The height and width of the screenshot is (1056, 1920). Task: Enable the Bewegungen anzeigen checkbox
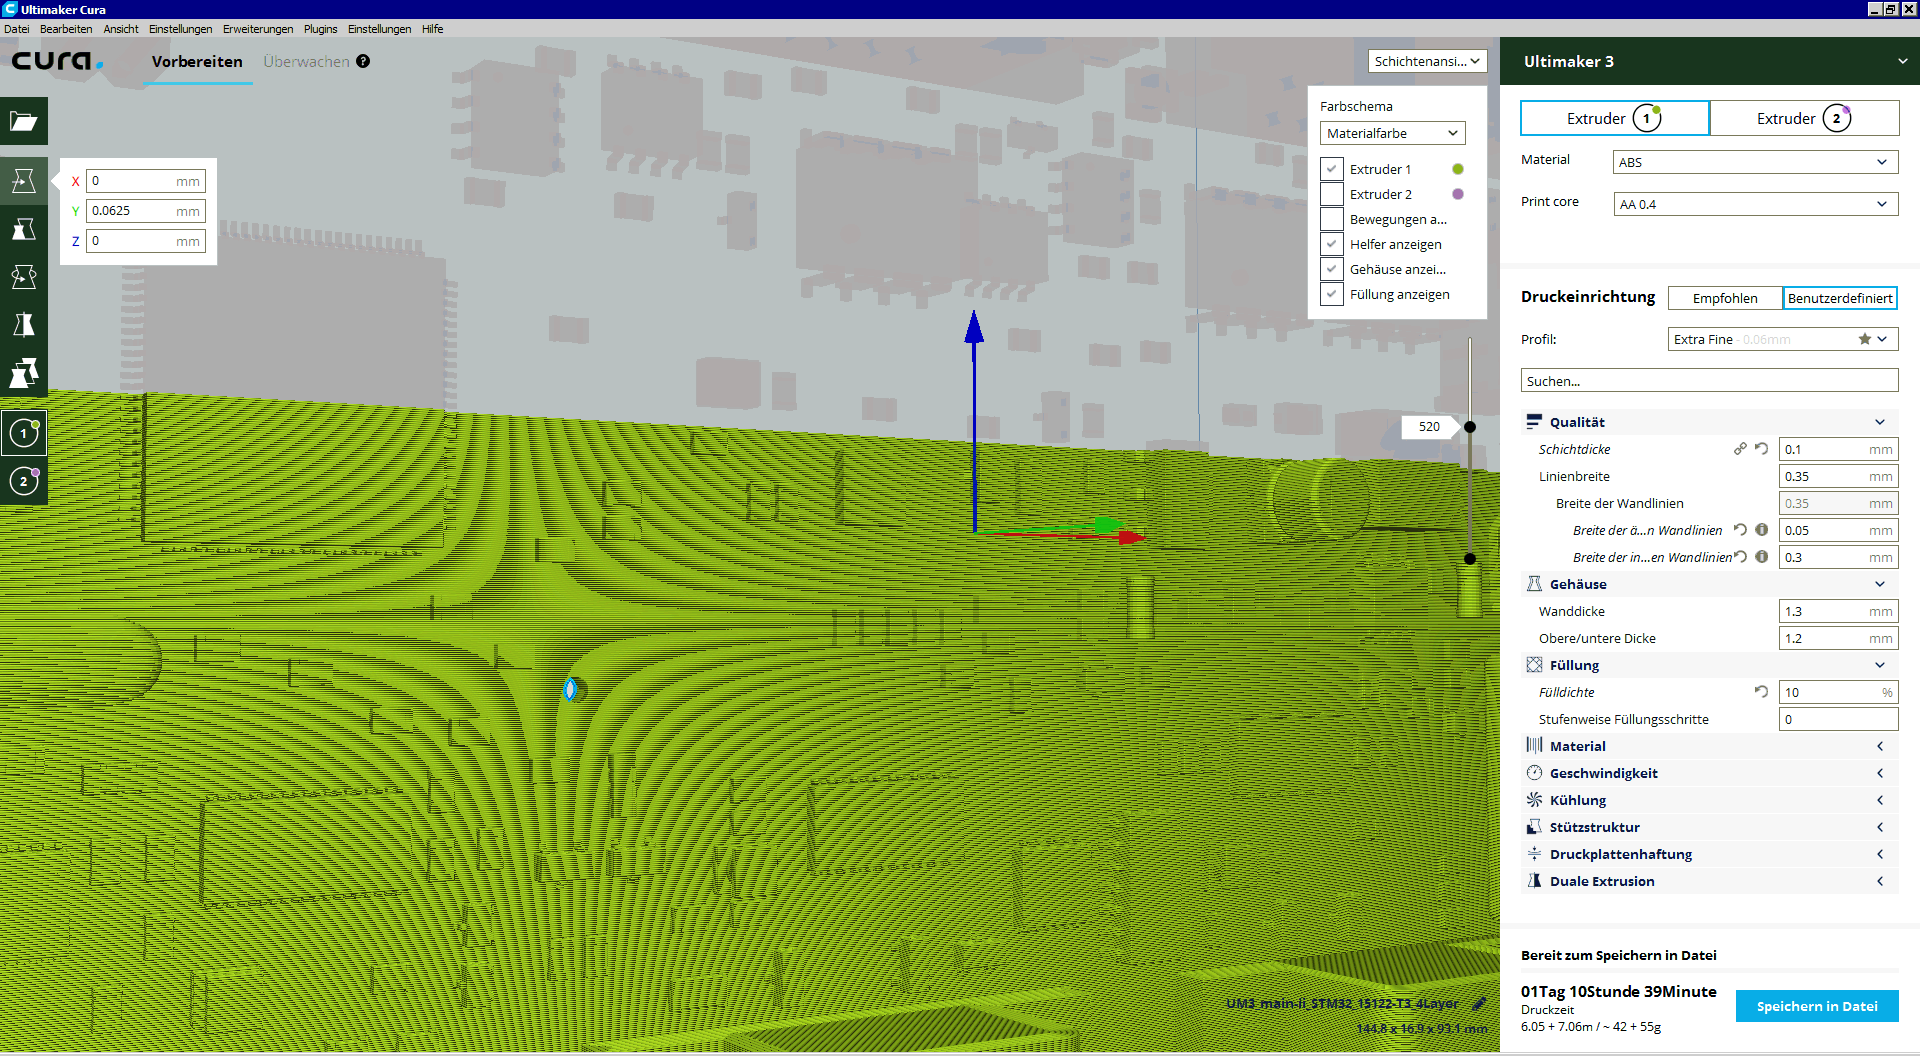click(1332, 219)
